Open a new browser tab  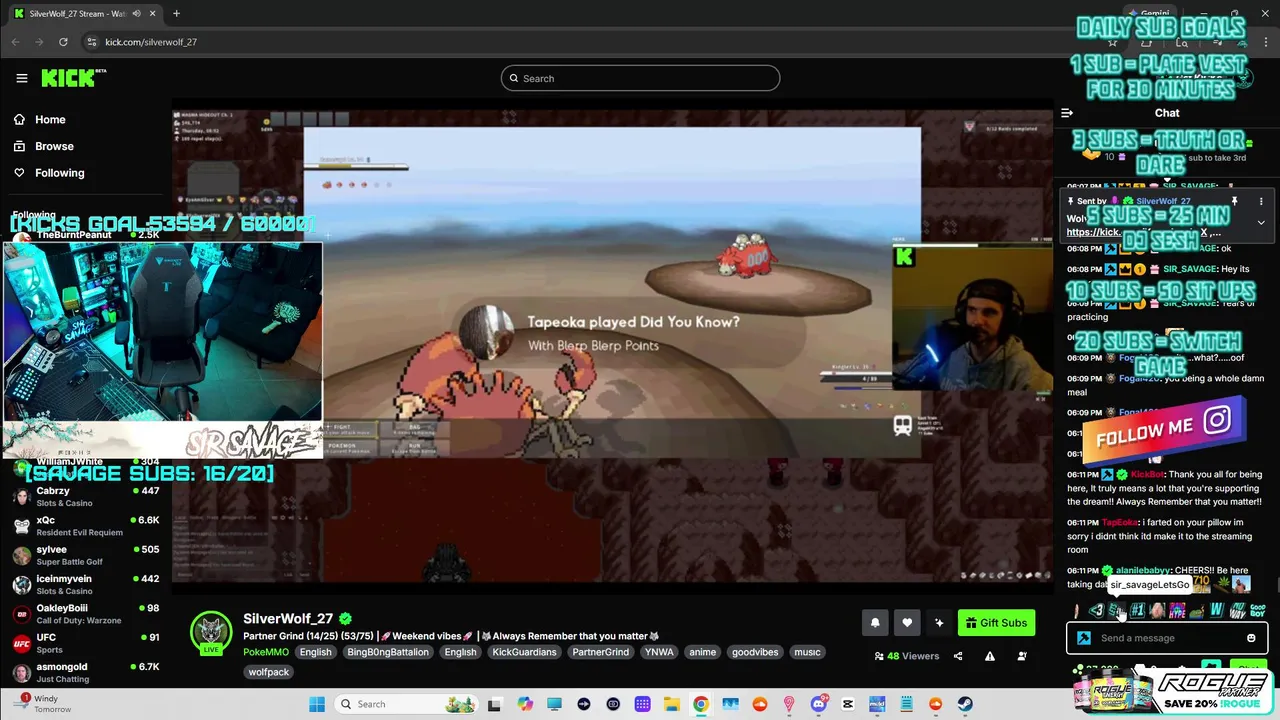[176, 14]
